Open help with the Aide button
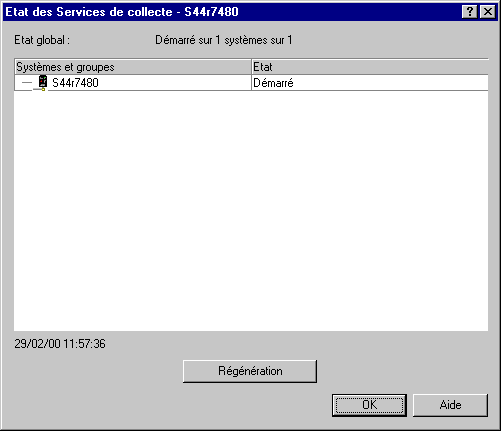 pos(450,405)
